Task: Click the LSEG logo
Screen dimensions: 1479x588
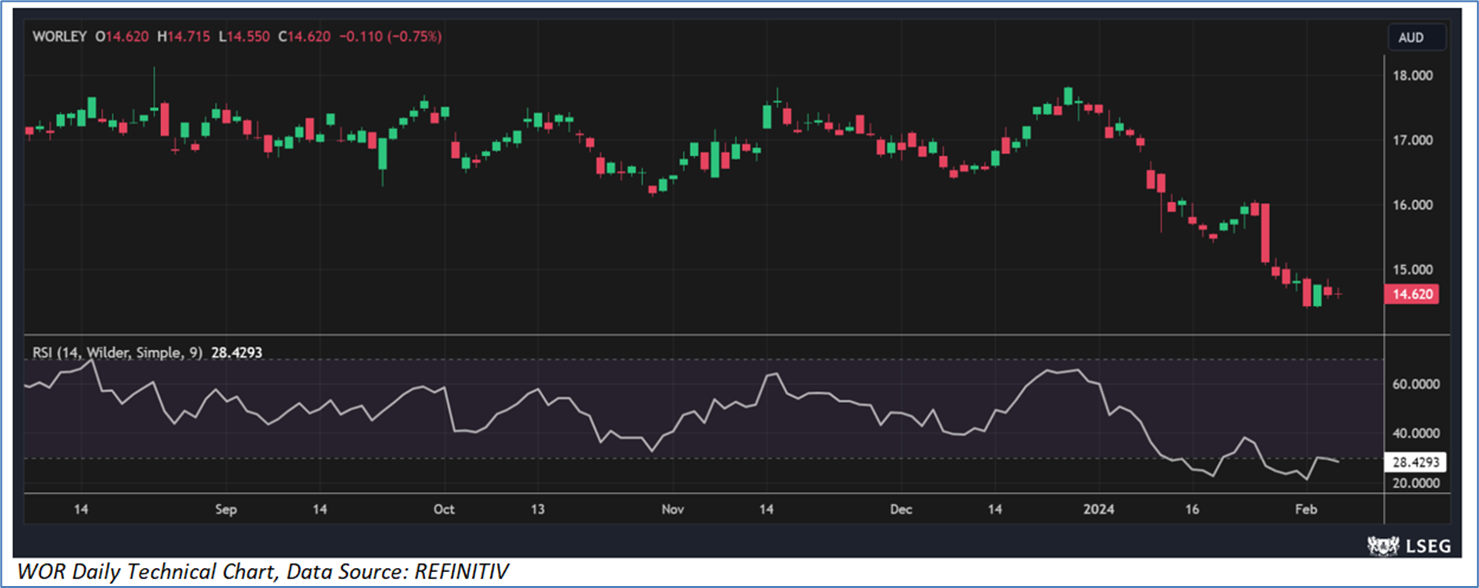Action: pyautogui.click(x=1410, y=545)
